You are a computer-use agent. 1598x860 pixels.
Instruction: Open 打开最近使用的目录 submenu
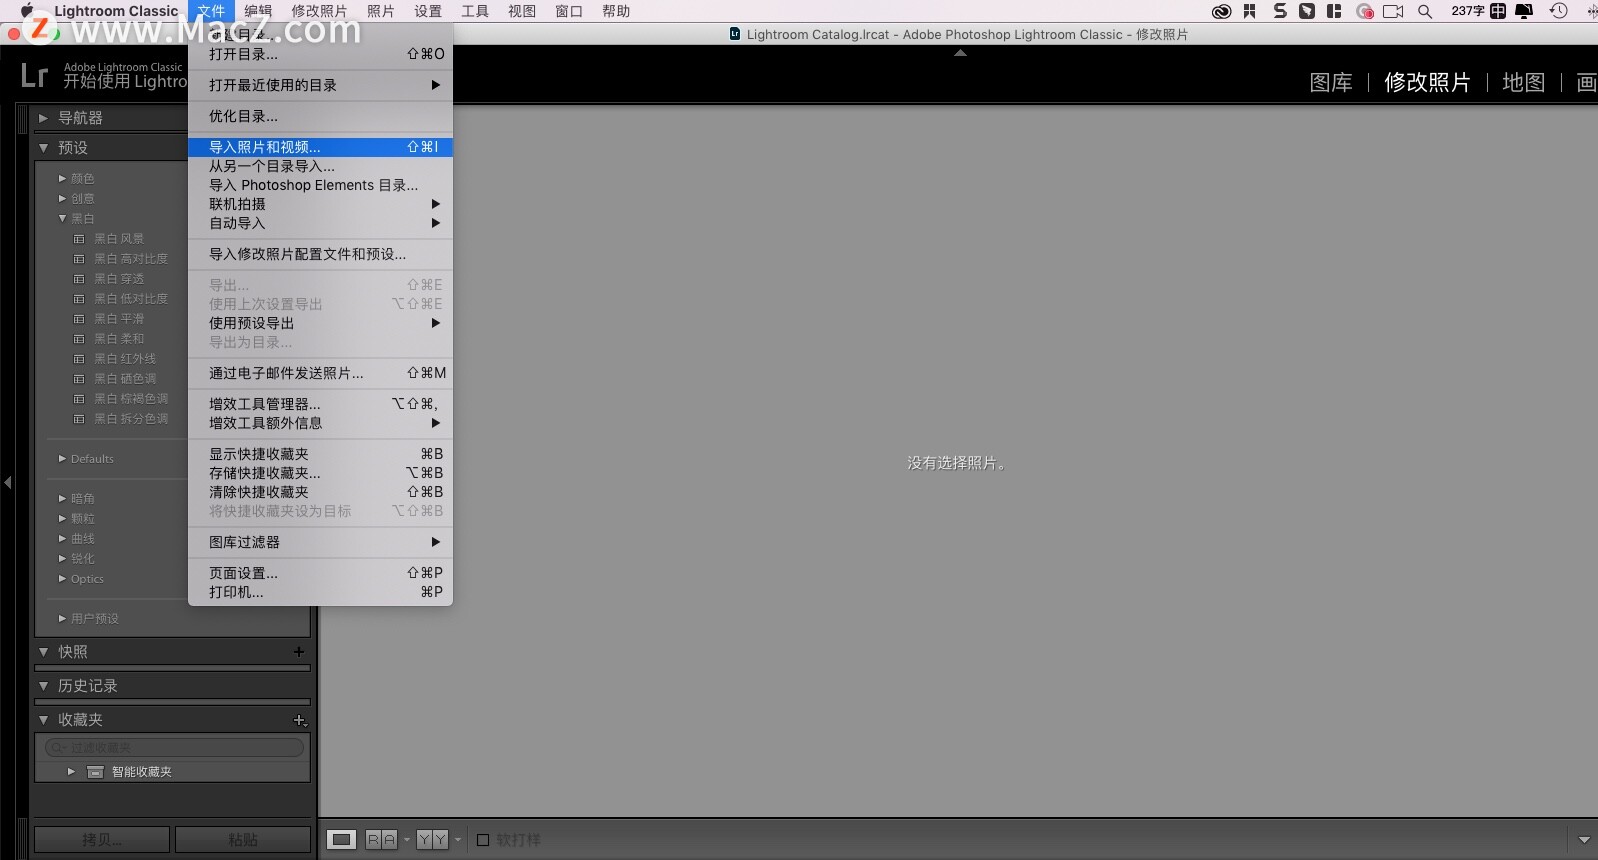point(320,85)
